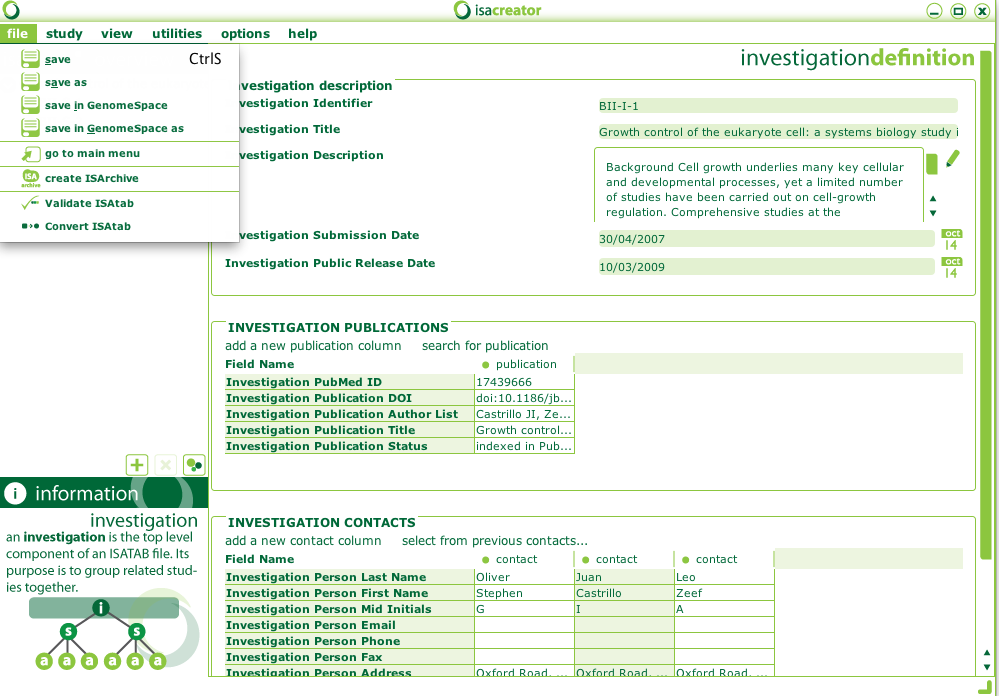Open the view menu
This screenshot has height=696, width=999.
117,34
